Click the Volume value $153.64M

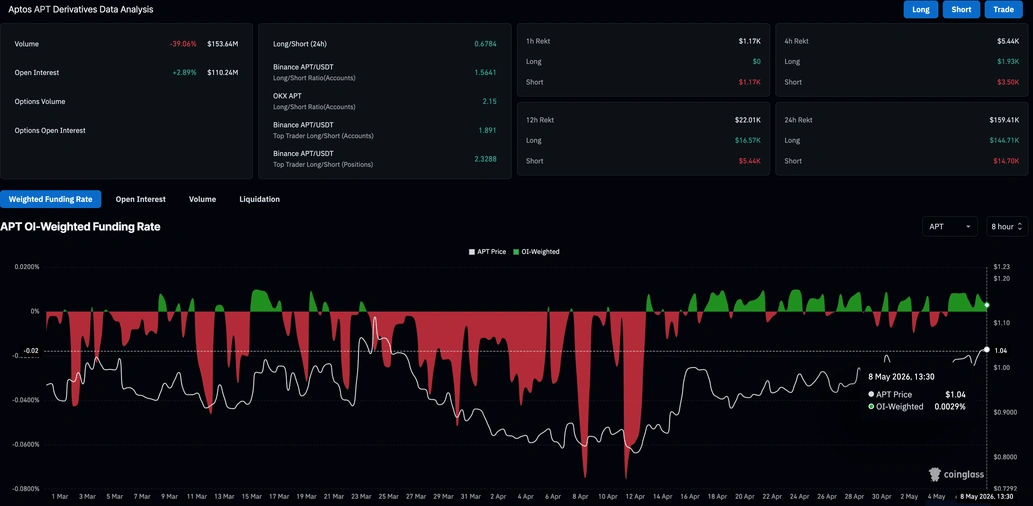(x=222, y=44)
